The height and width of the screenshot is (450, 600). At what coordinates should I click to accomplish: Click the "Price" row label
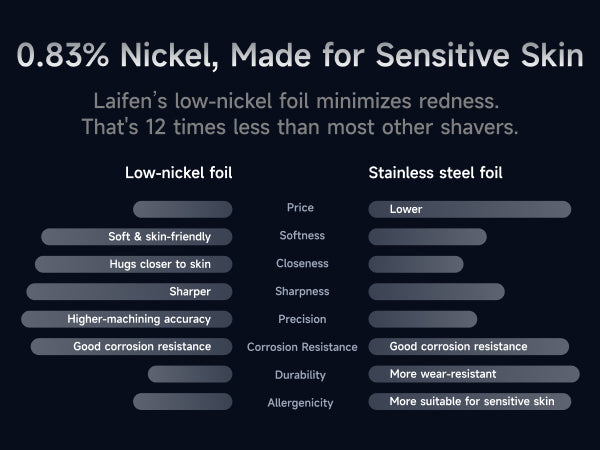(x=300, y=208)
